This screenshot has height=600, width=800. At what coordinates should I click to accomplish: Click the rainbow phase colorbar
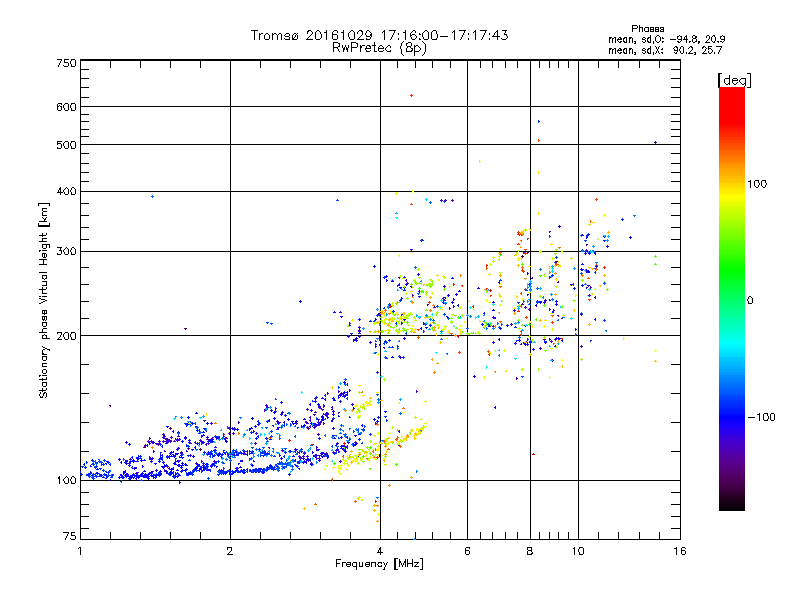pos(732,298)
